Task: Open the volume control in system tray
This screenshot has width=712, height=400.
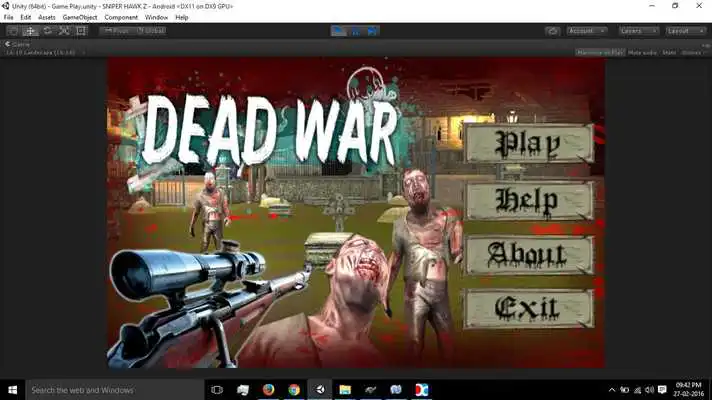Action: coord(650,390)
